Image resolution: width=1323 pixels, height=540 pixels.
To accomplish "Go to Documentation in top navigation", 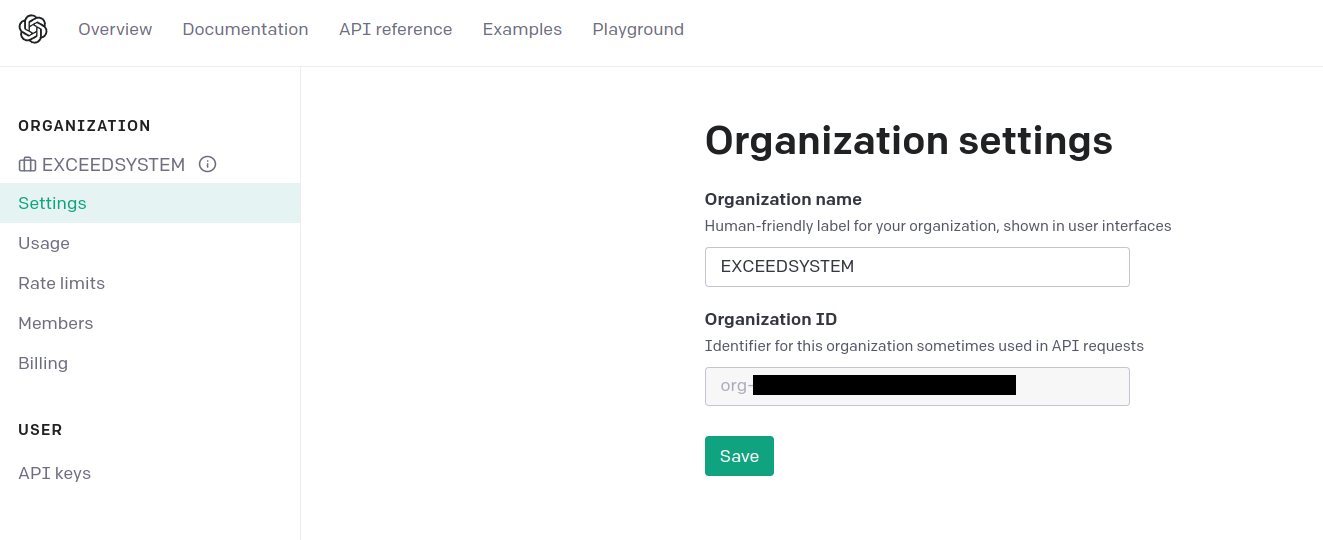I will pyautogui.click(x=245, y=29).
